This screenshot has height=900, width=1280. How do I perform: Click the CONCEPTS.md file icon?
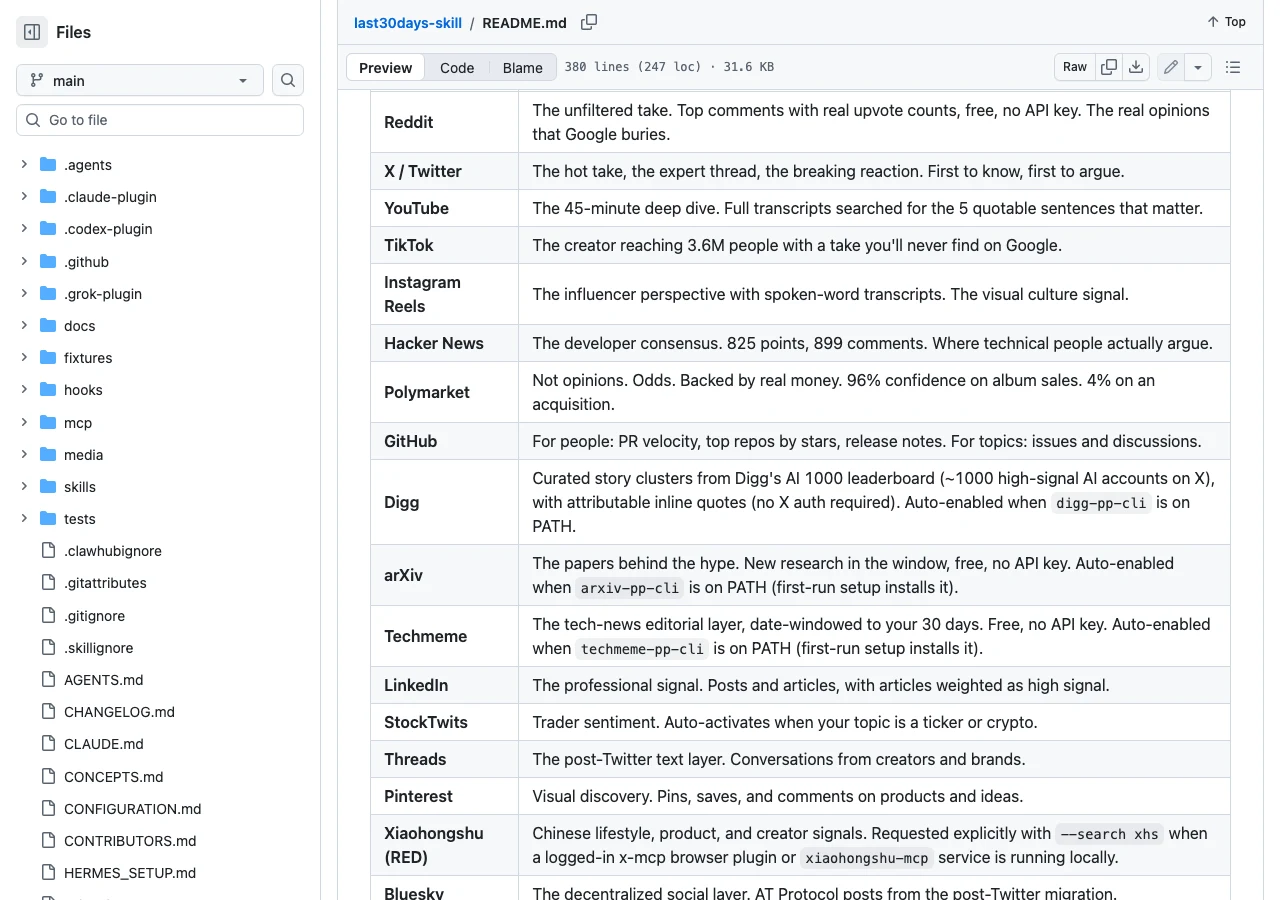tap(48, 776)
